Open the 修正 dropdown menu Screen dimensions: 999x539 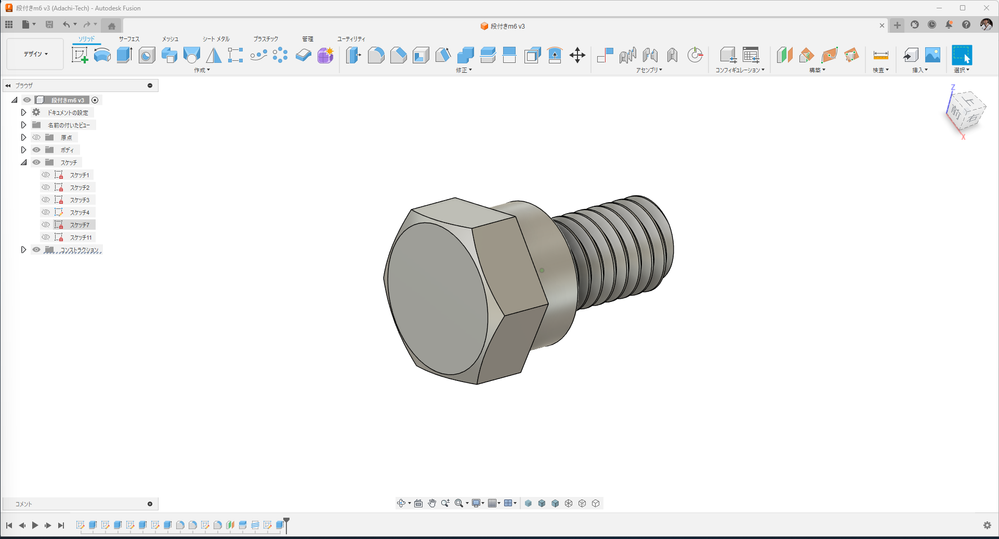[x=463, y=70]
